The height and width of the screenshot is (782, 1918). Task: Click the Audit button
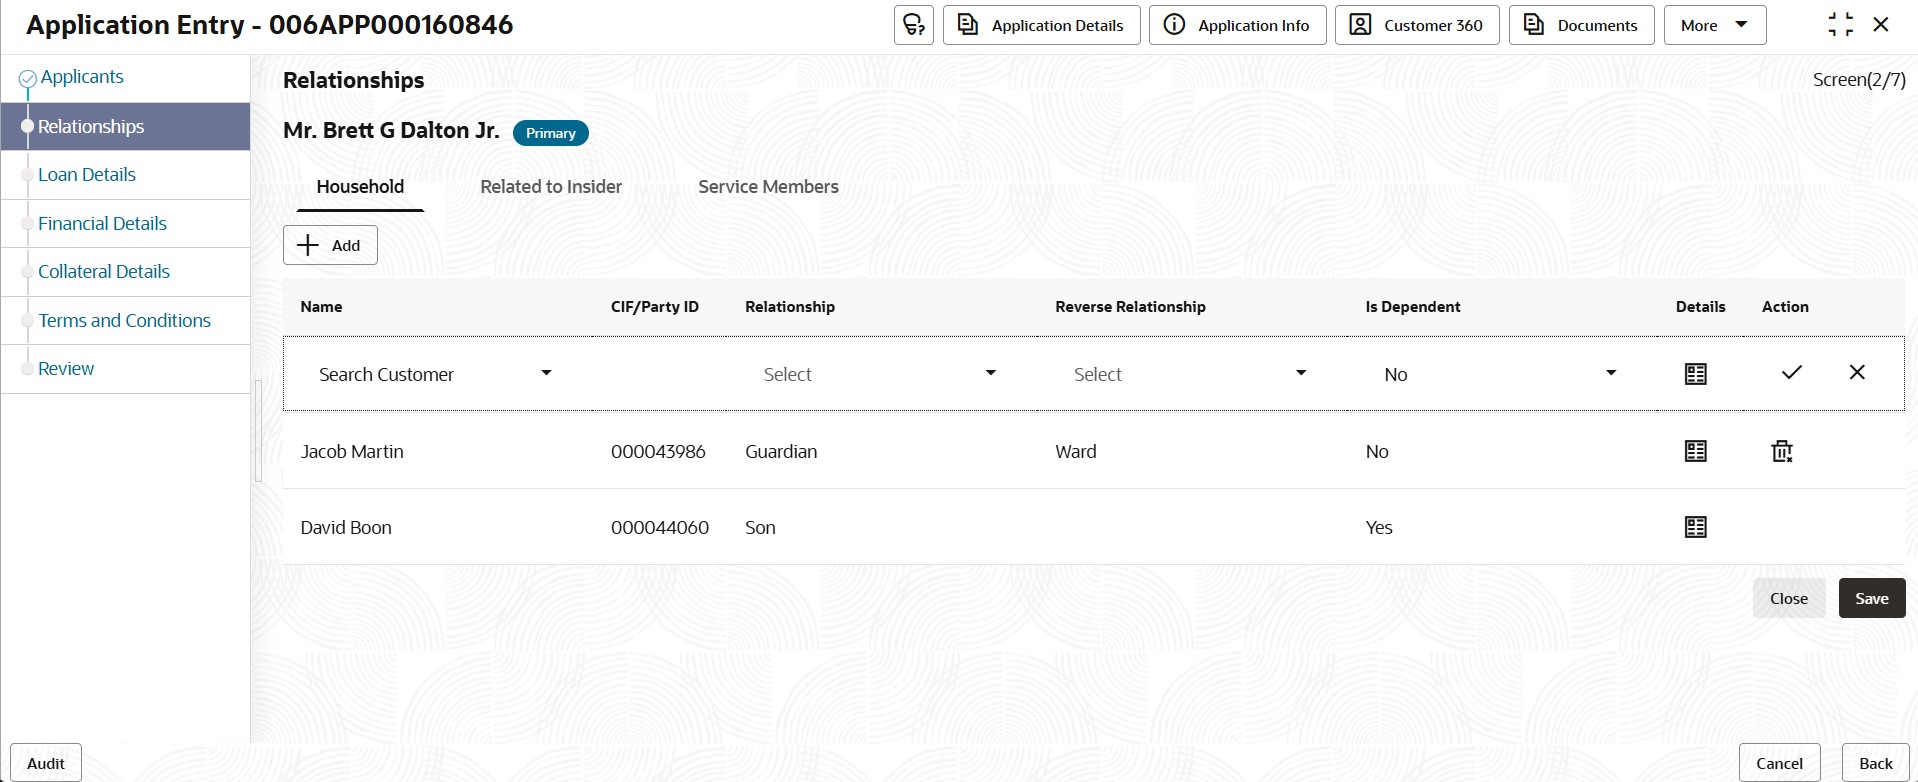coord(46,763)
